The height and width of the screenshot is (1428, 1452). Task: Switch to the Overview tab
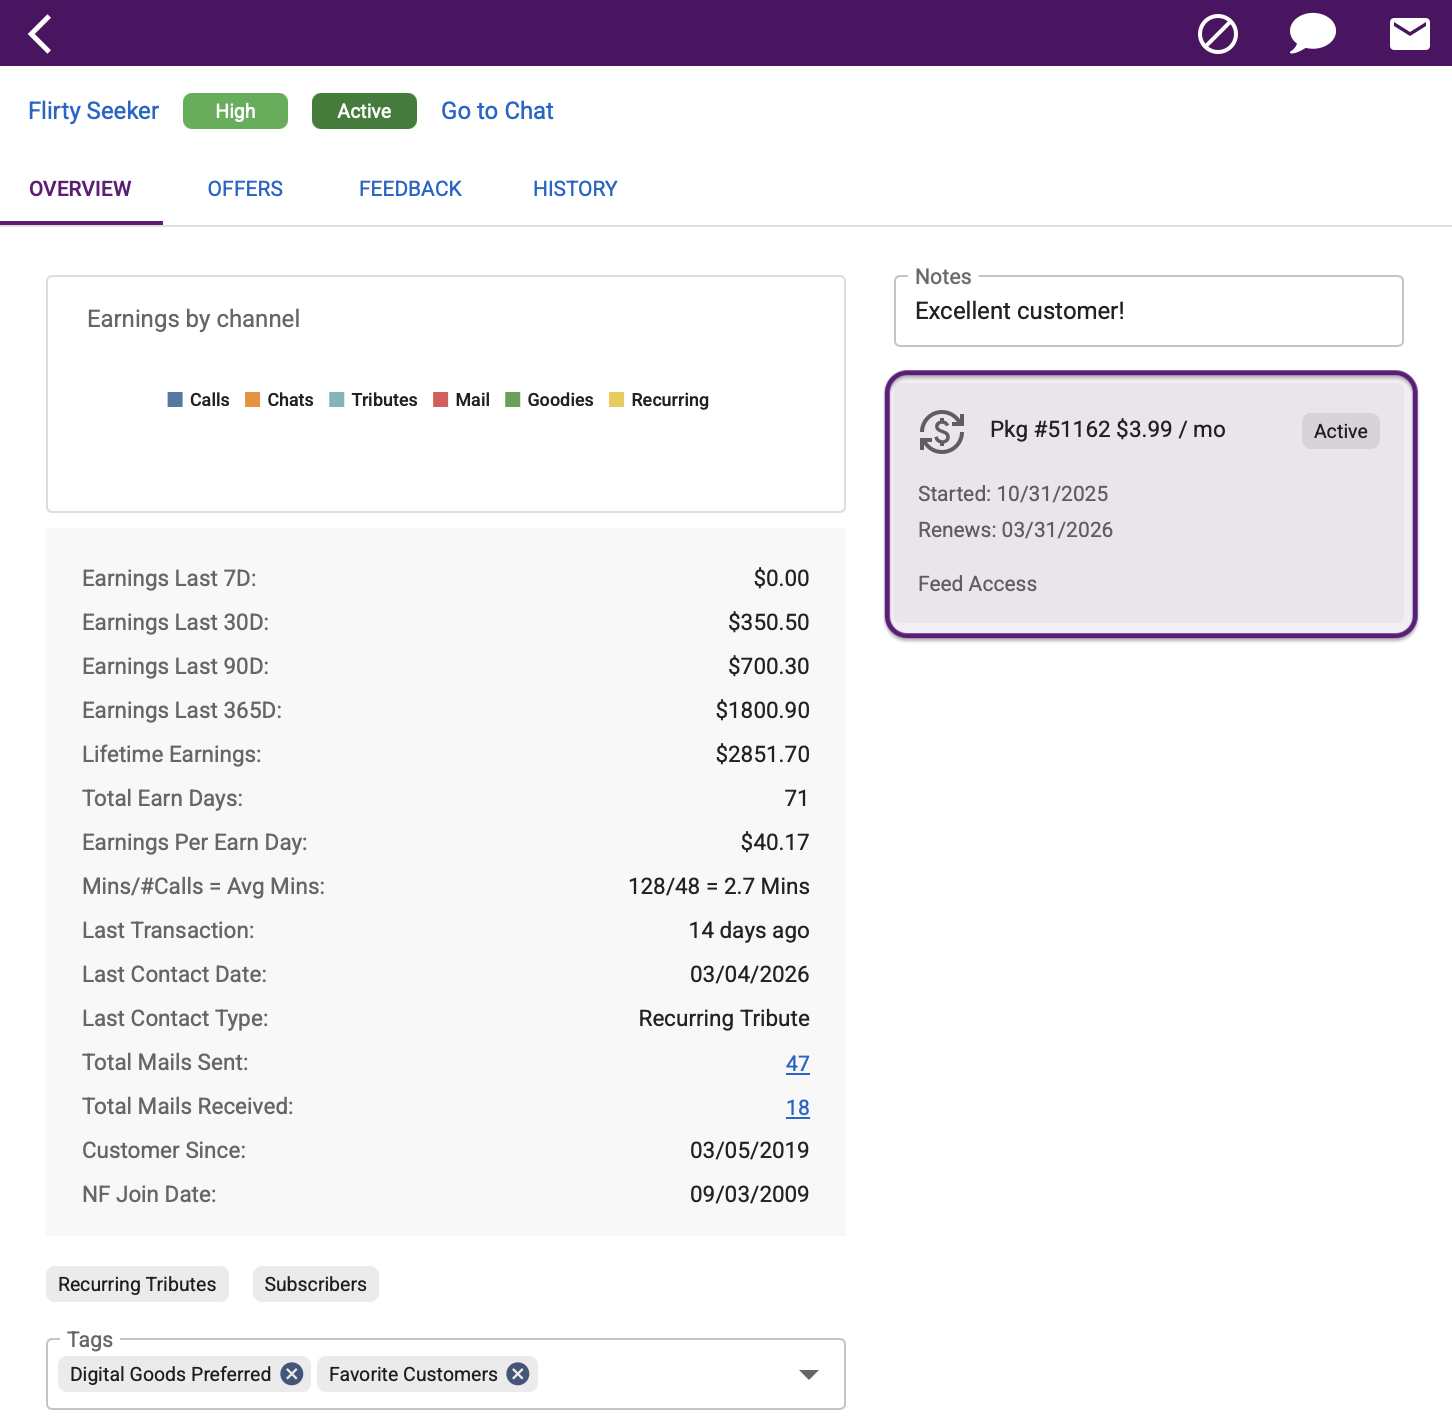(80, 189)
